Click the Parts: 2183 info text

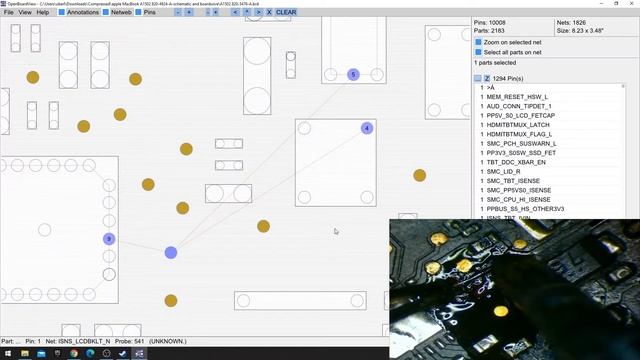point(489,31)
